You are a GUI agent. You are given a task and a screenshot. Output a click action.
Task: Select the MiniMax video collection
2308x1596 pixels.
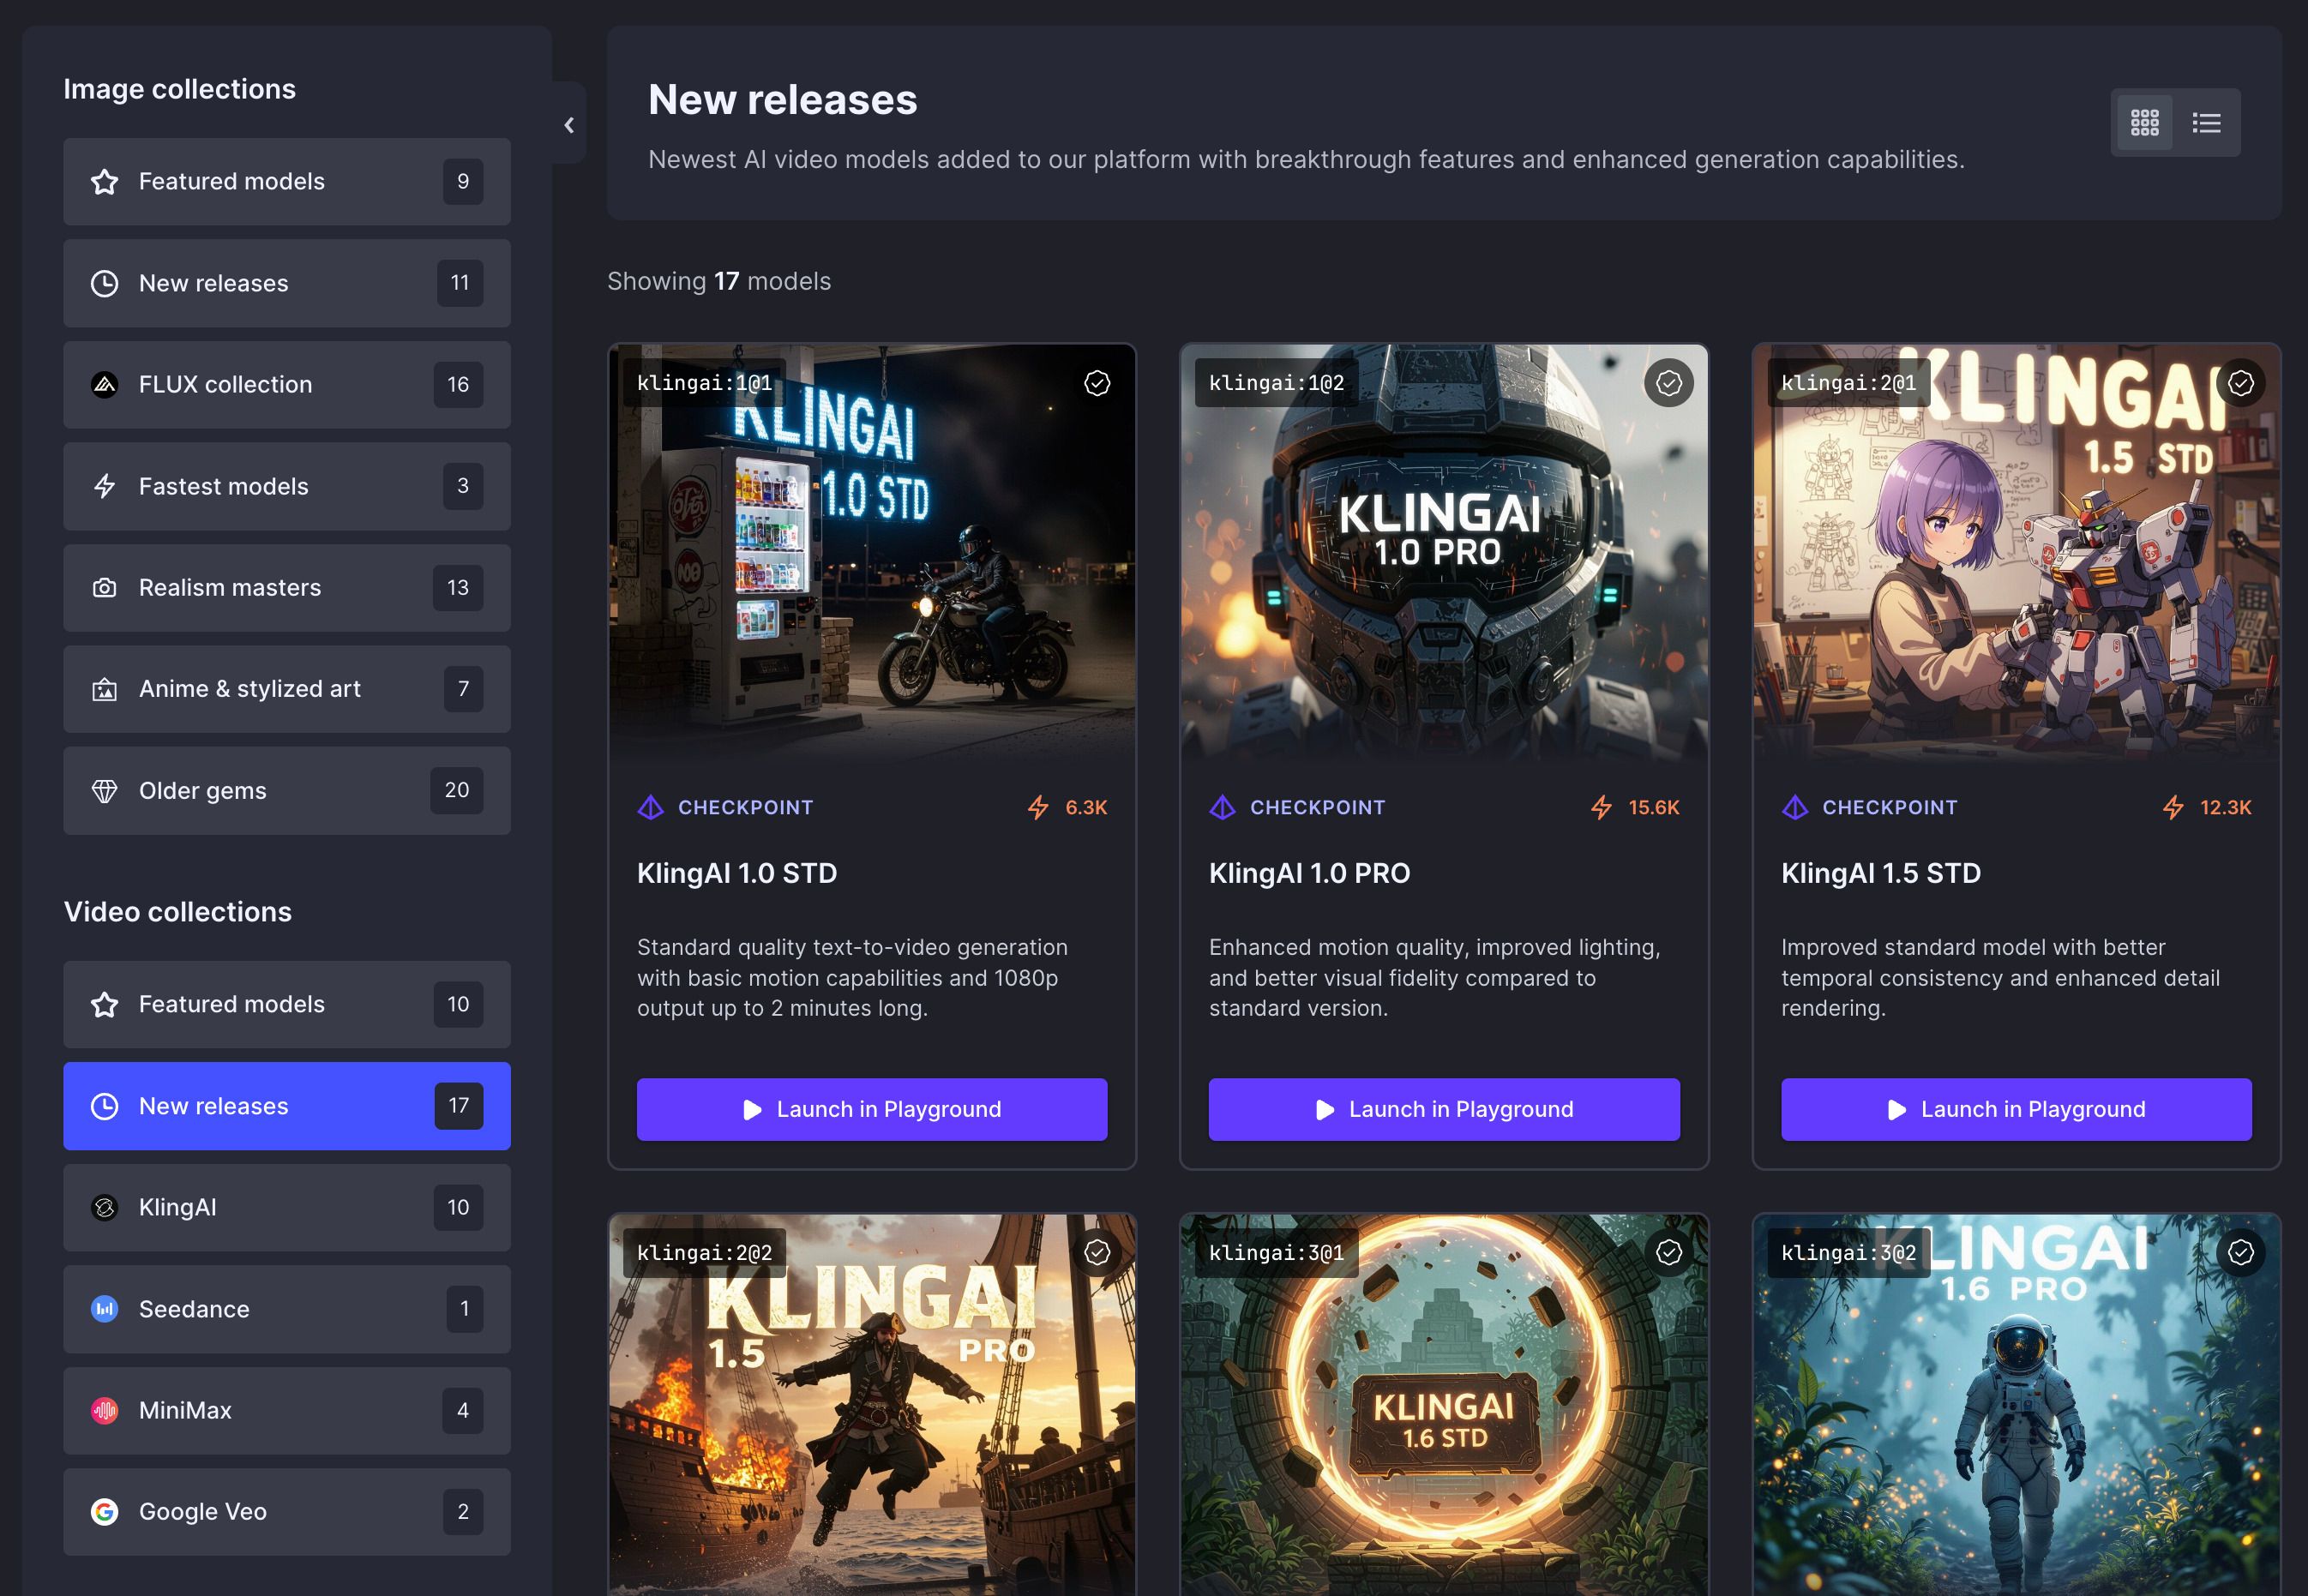[x=286, y=1410]
